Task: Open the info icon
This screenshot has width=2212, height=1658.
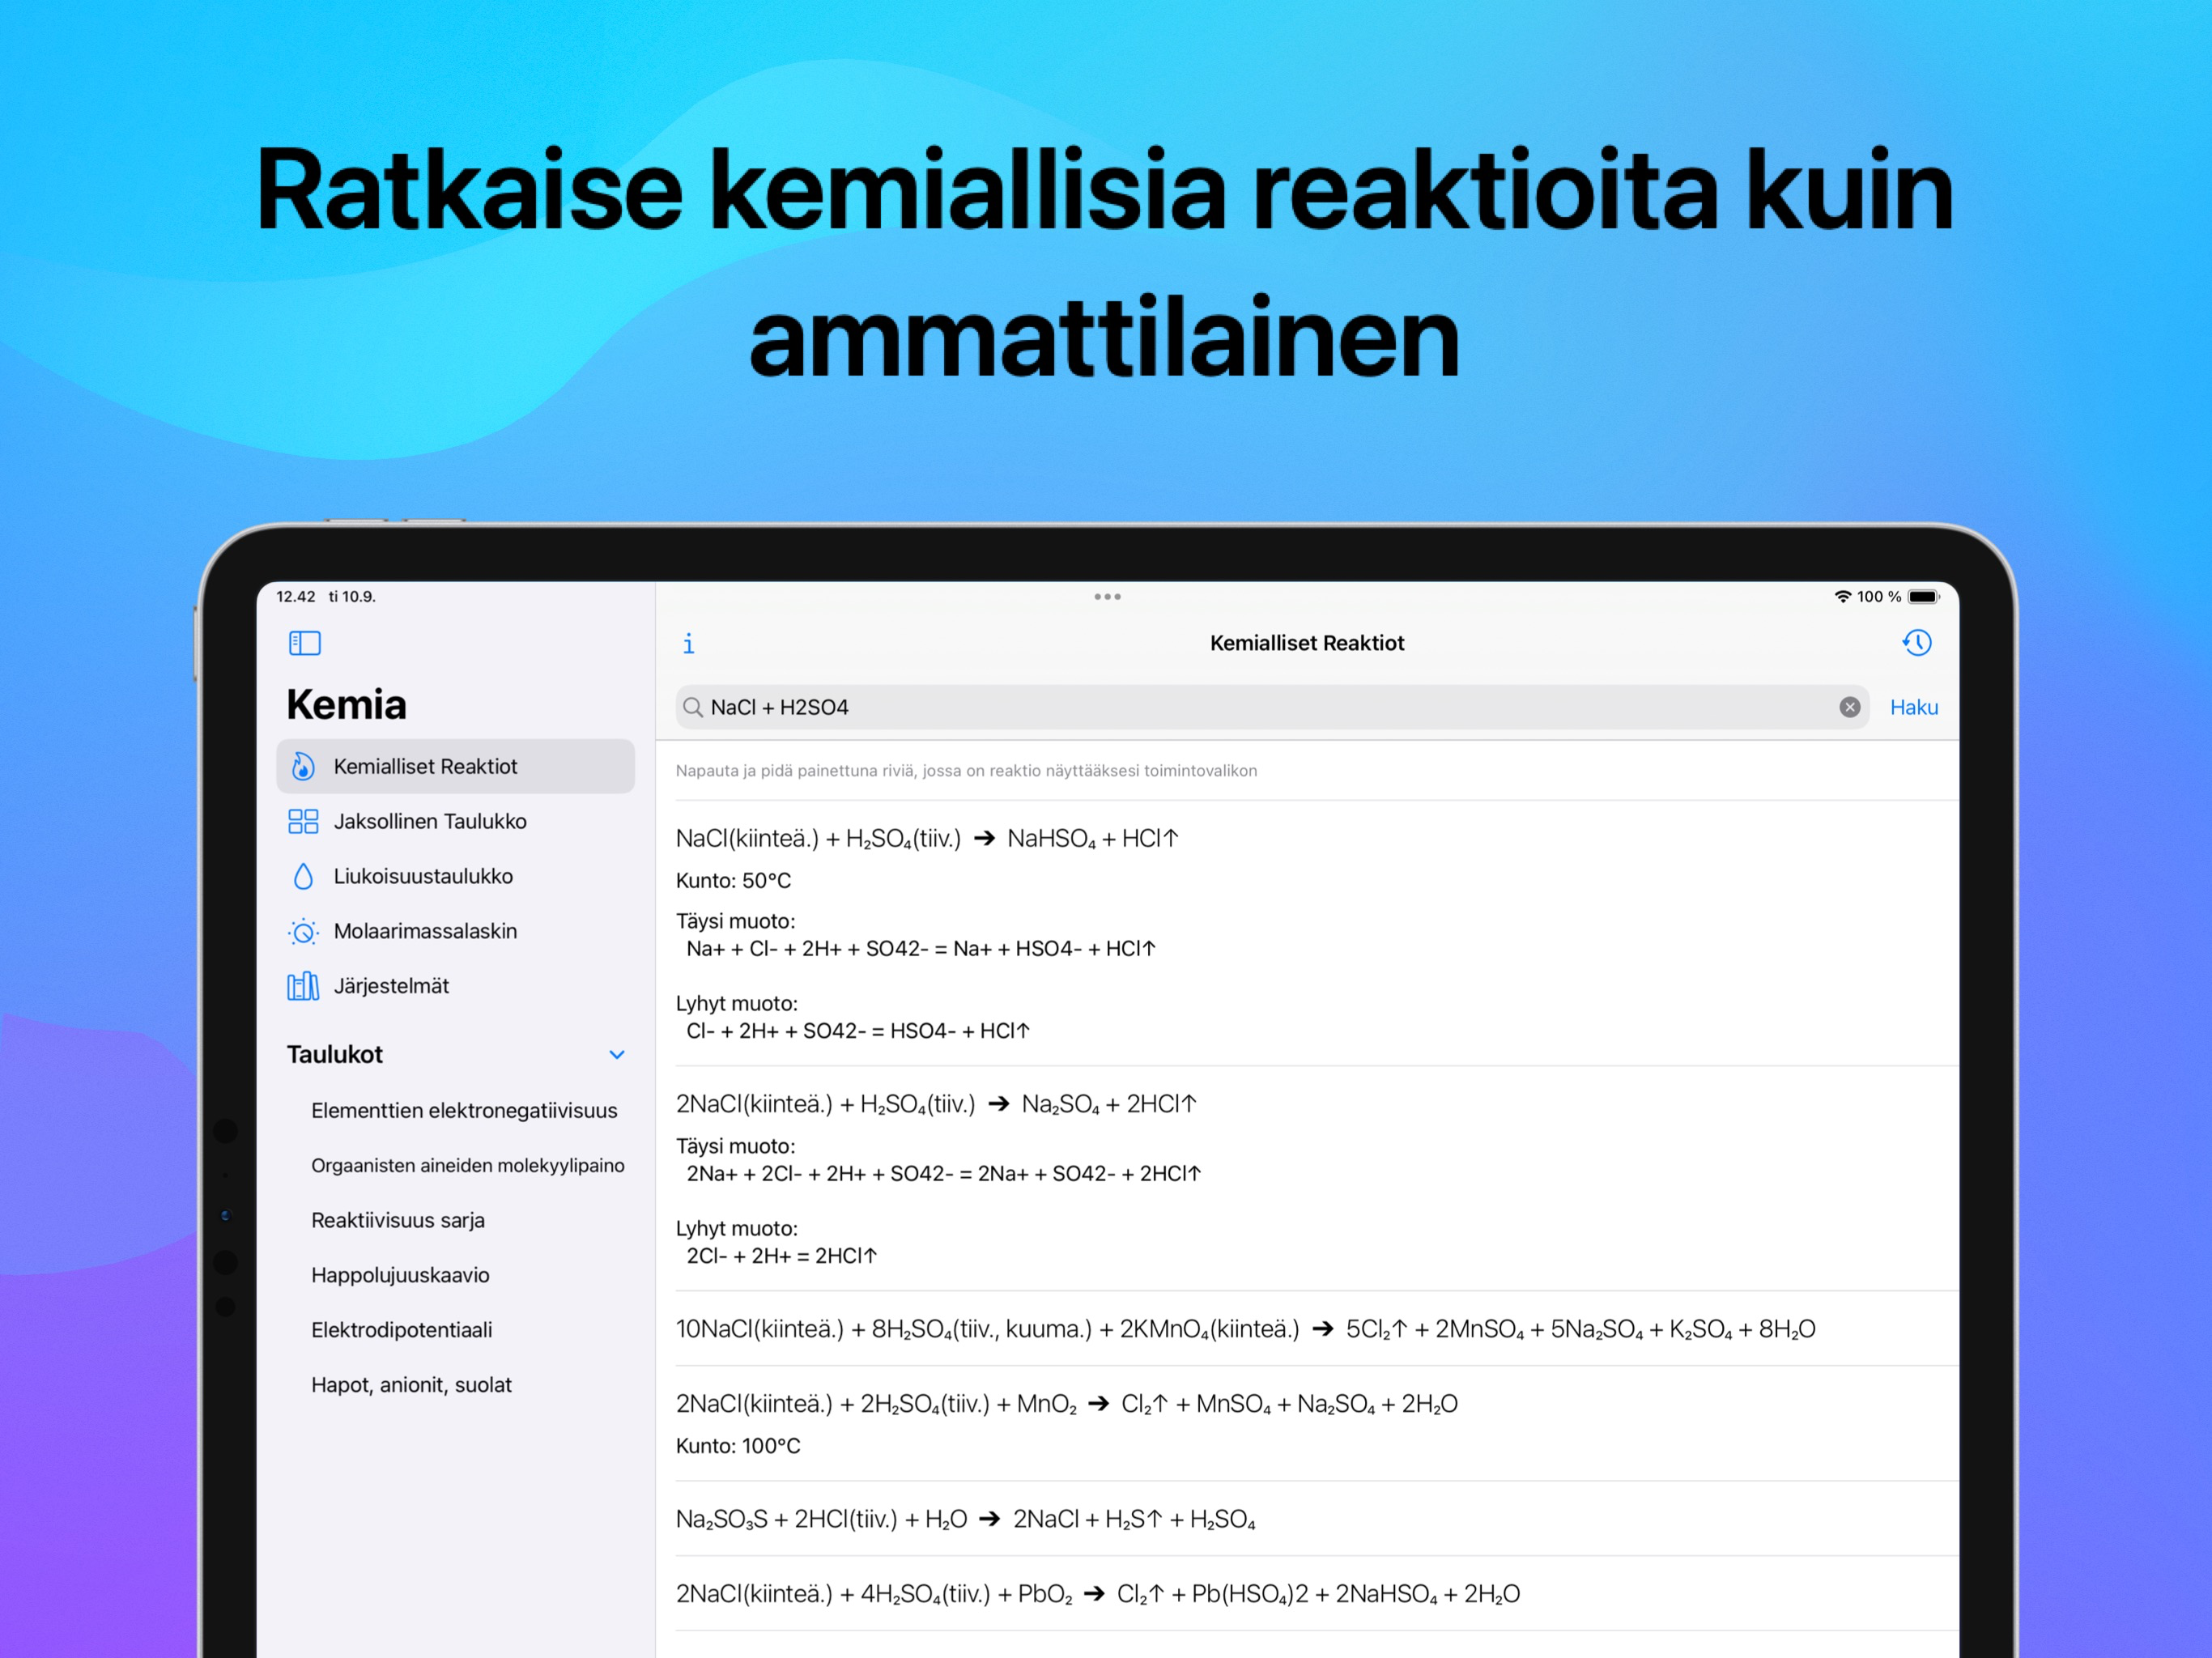Action: pos(688,644)
